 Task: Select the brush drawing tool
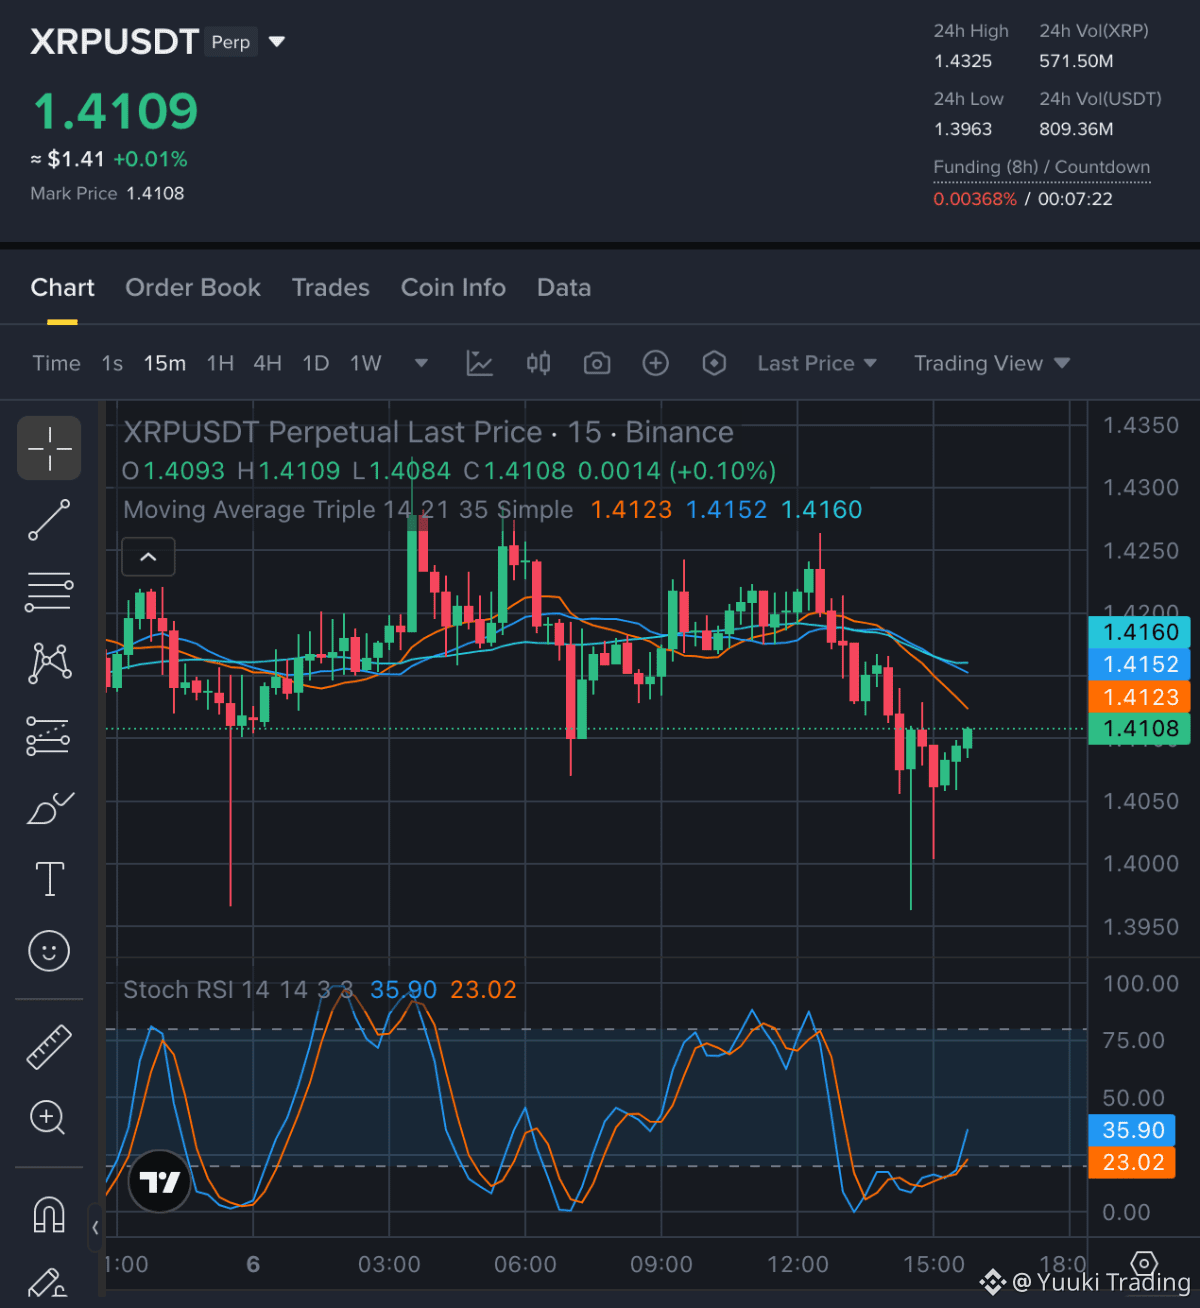[49, 808]
